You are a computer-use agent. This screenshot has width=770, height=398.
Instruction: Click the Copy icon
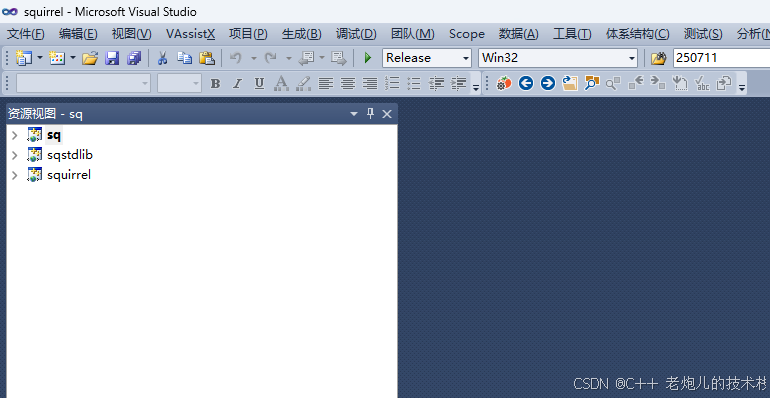(184, 58)
